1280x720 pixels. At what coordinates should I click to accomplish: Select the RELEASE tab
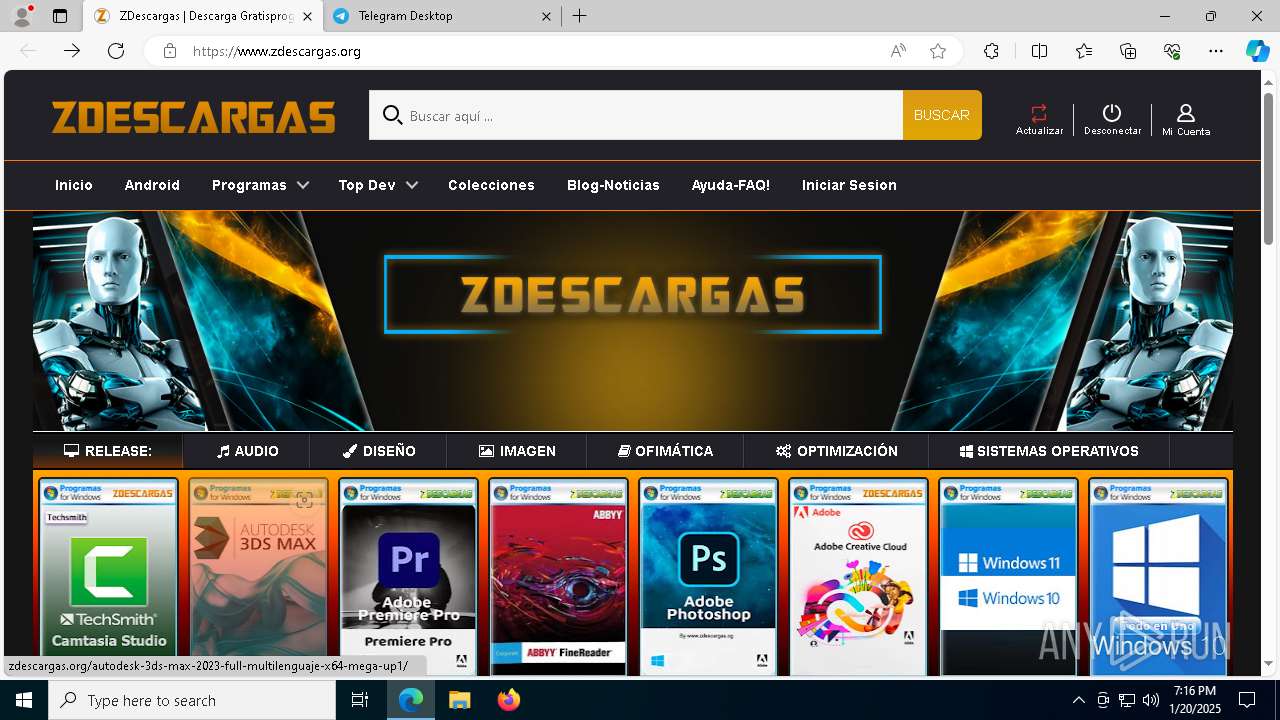point(108,451)
